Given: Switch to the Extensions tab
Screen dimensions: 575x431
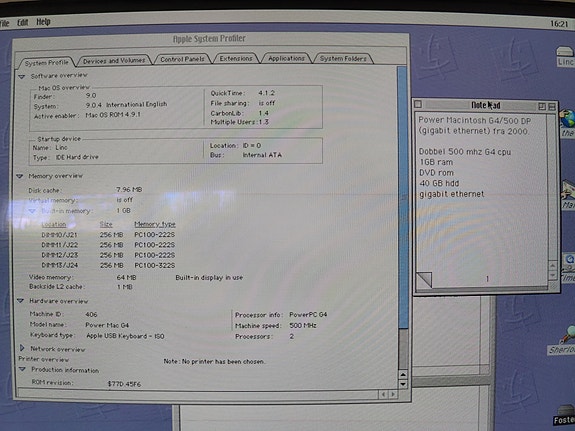Looking at the screenshot, I should coord(236,58).
